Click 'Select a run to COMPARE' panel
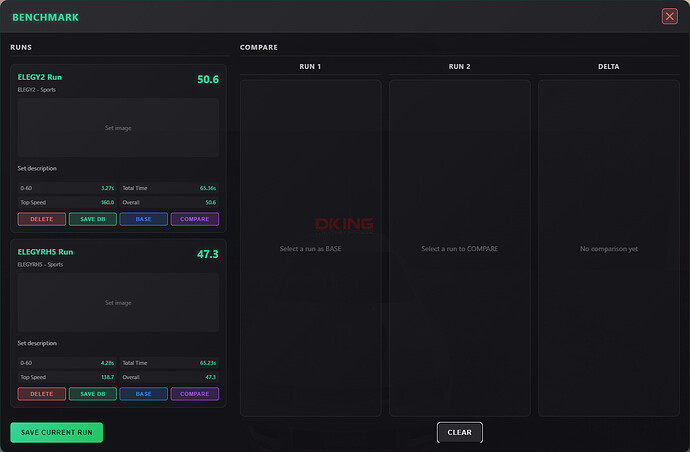Viewport: 690px width, 452px height. (459, 248)
